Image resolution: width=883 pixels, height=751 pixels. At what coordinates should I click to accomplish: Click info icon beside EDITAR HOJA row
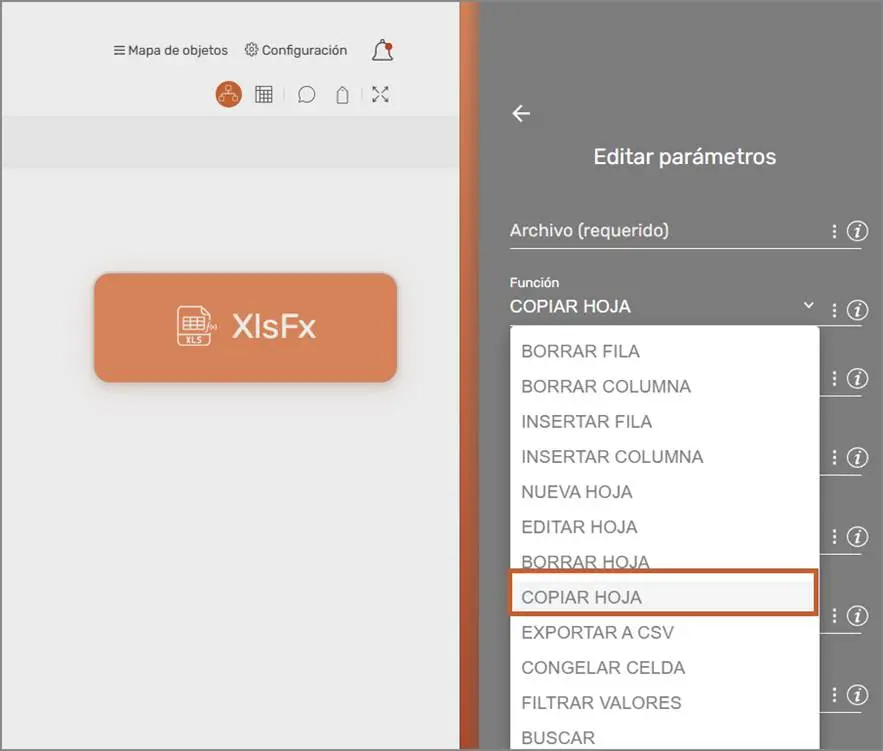point(857,537)
